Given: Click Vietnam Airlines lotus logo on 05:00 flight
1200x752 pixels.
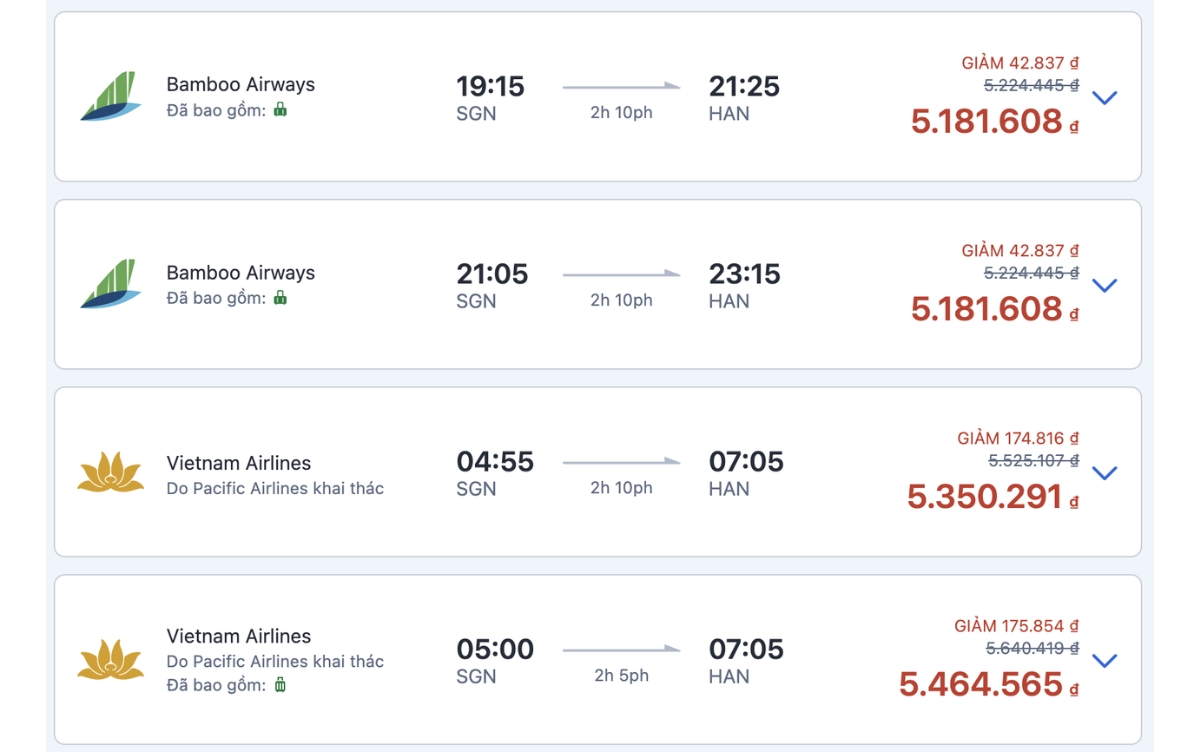Looking at the screenshot, I should tap(111, 660).
